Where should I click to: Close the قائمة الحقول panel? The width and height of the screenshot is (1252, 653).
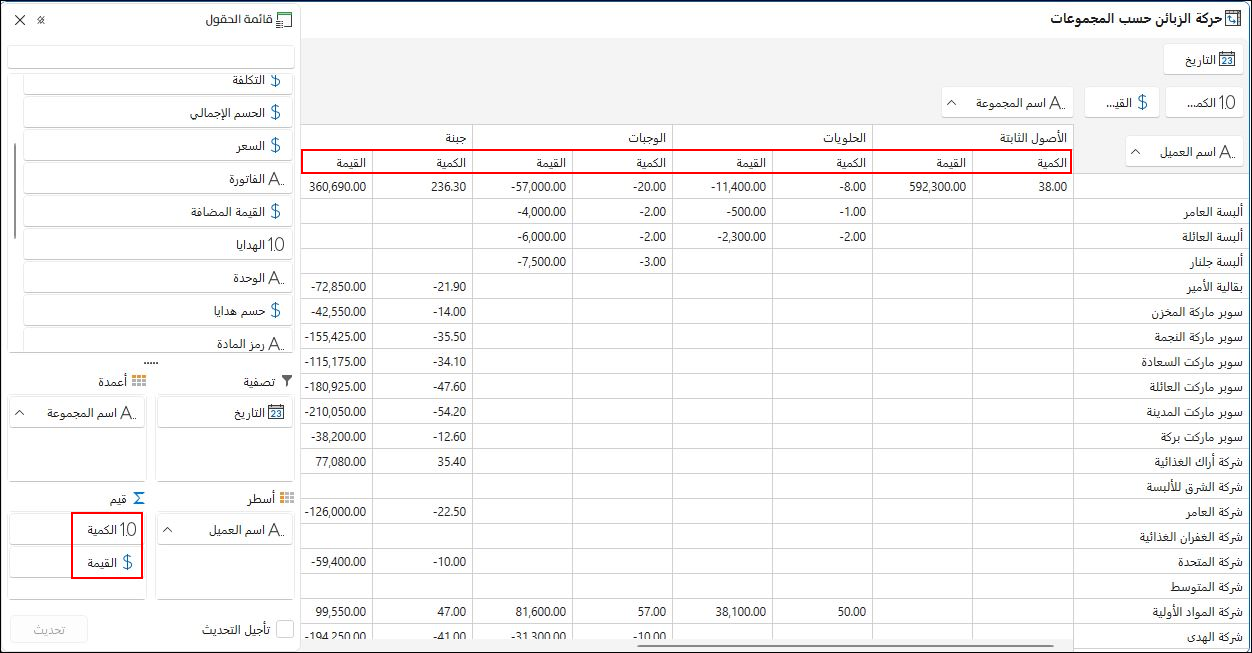click(x=20, y=19)
